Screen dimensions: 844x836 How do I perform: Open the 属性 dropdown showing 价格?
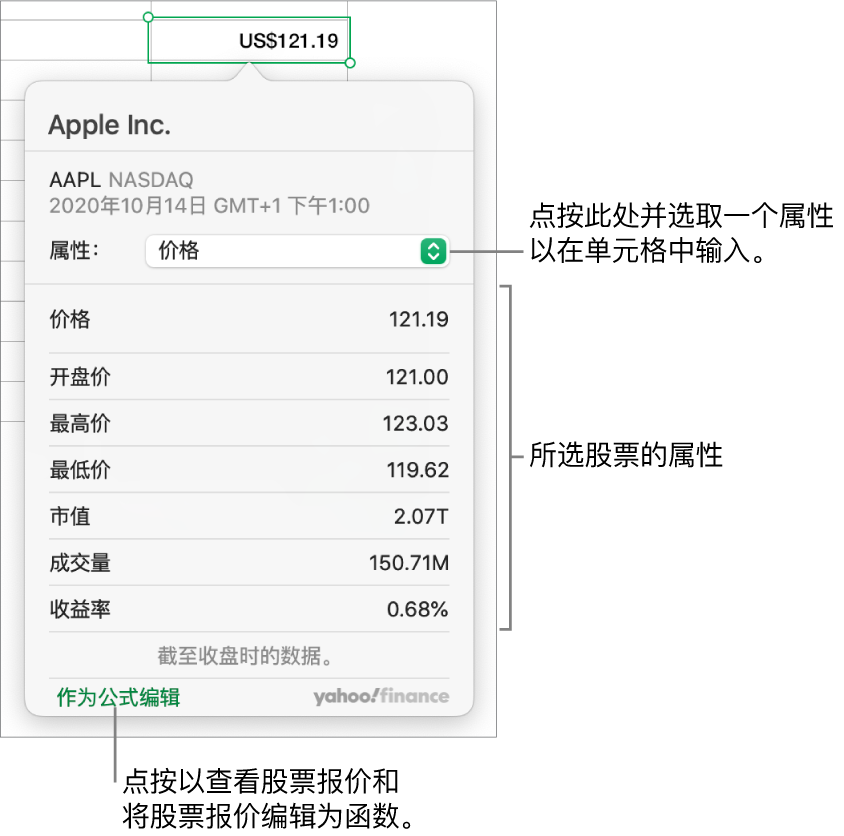click(297, 251)
